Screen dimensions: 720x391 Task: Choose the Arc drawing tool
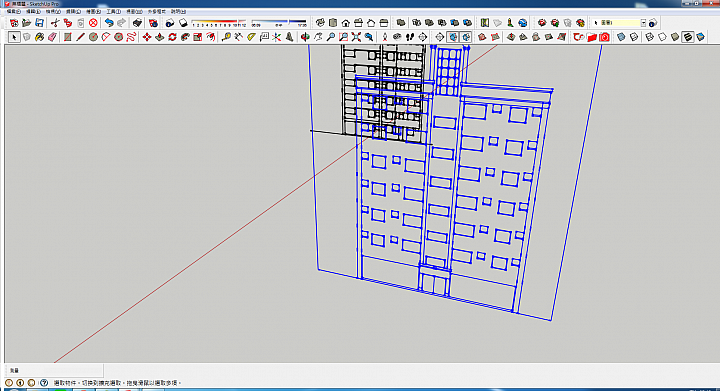pos(106,37)
